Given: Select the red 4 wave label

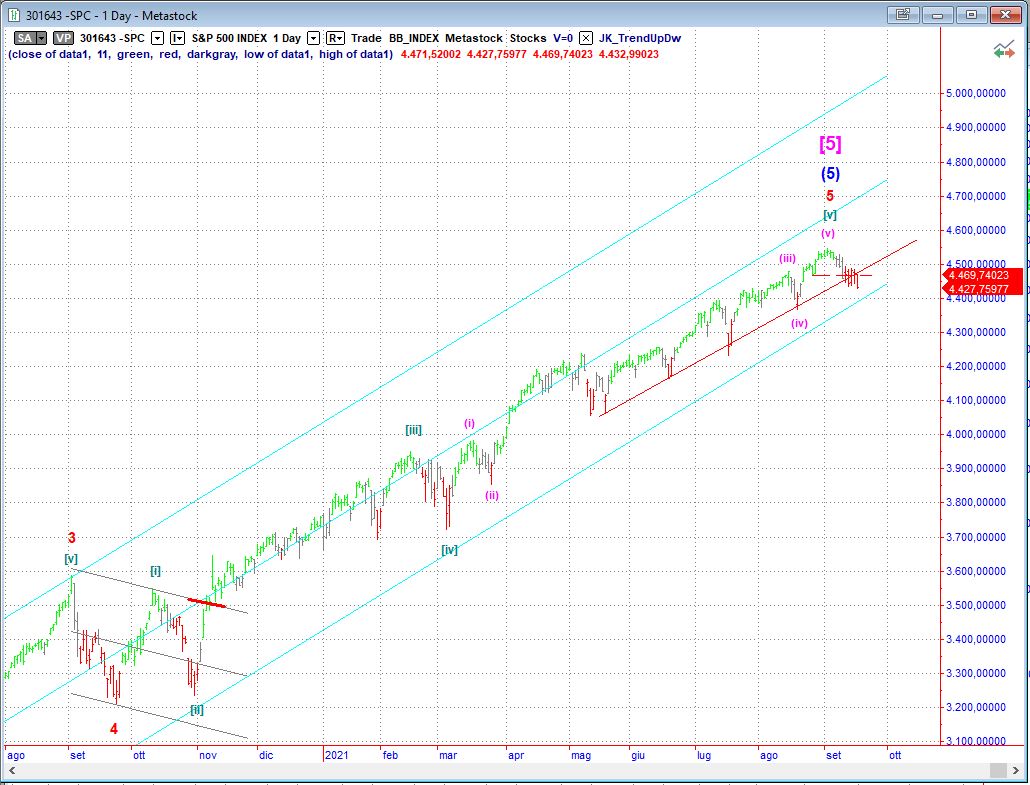Looking at the screenshot, I should pyautogui.click(x=114, y=729).
